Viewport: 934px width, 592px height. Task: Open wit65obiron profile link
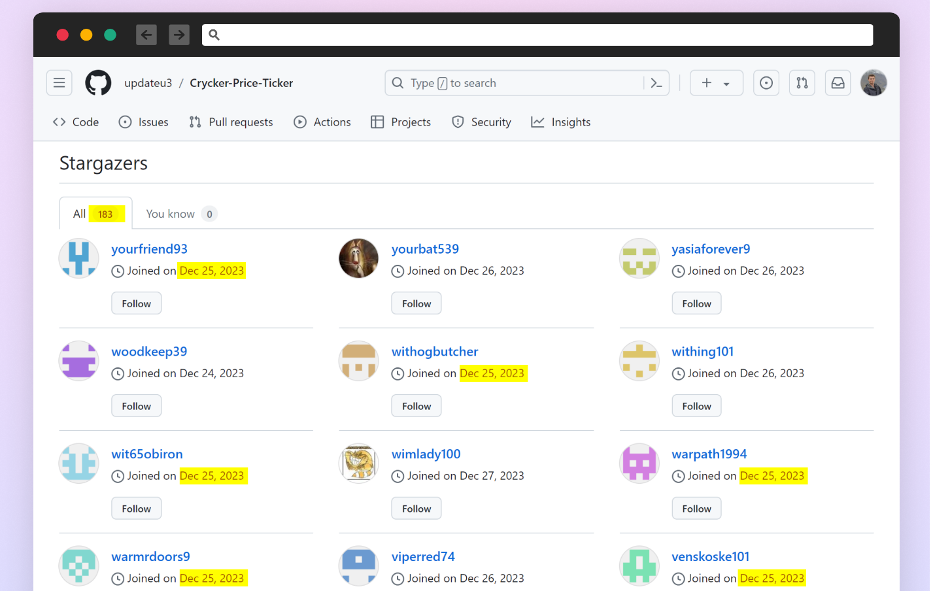tap(147, 454)
